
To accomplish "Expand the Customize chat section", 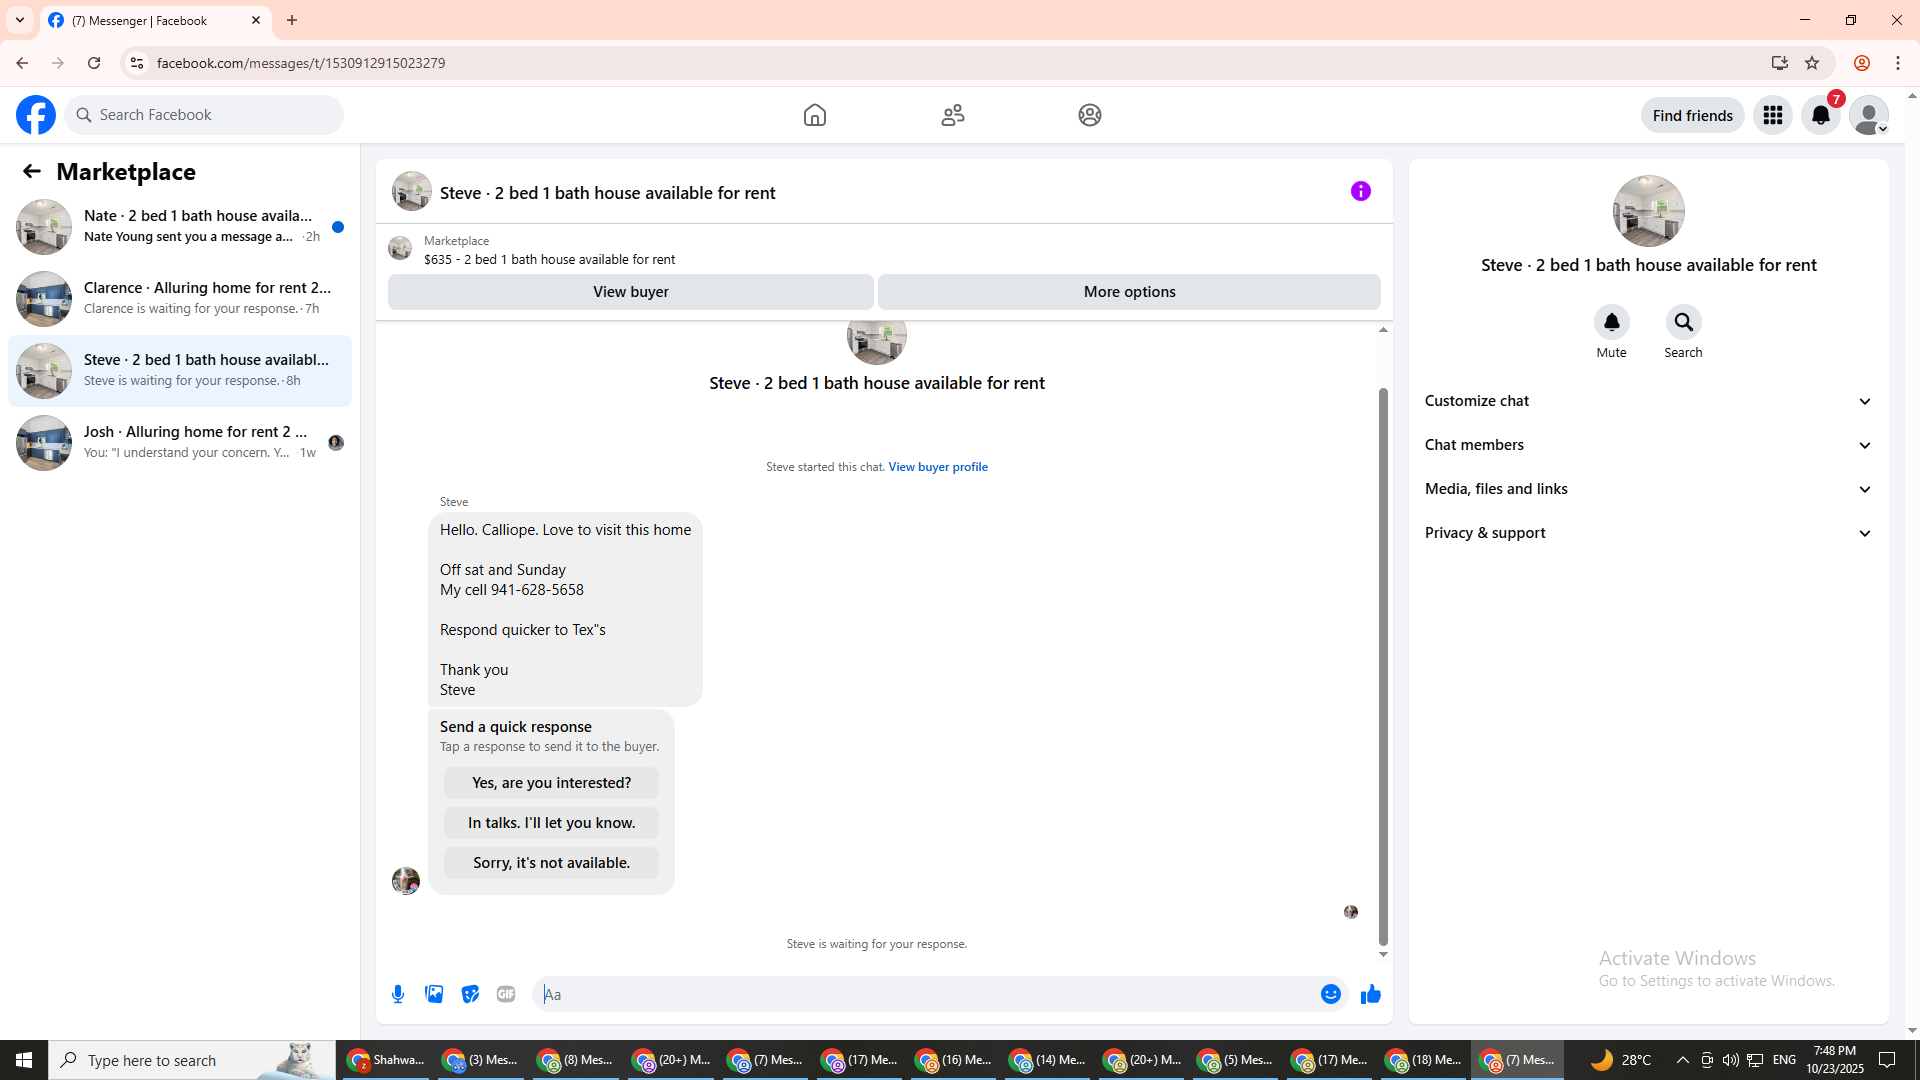I will (1648, 401).
